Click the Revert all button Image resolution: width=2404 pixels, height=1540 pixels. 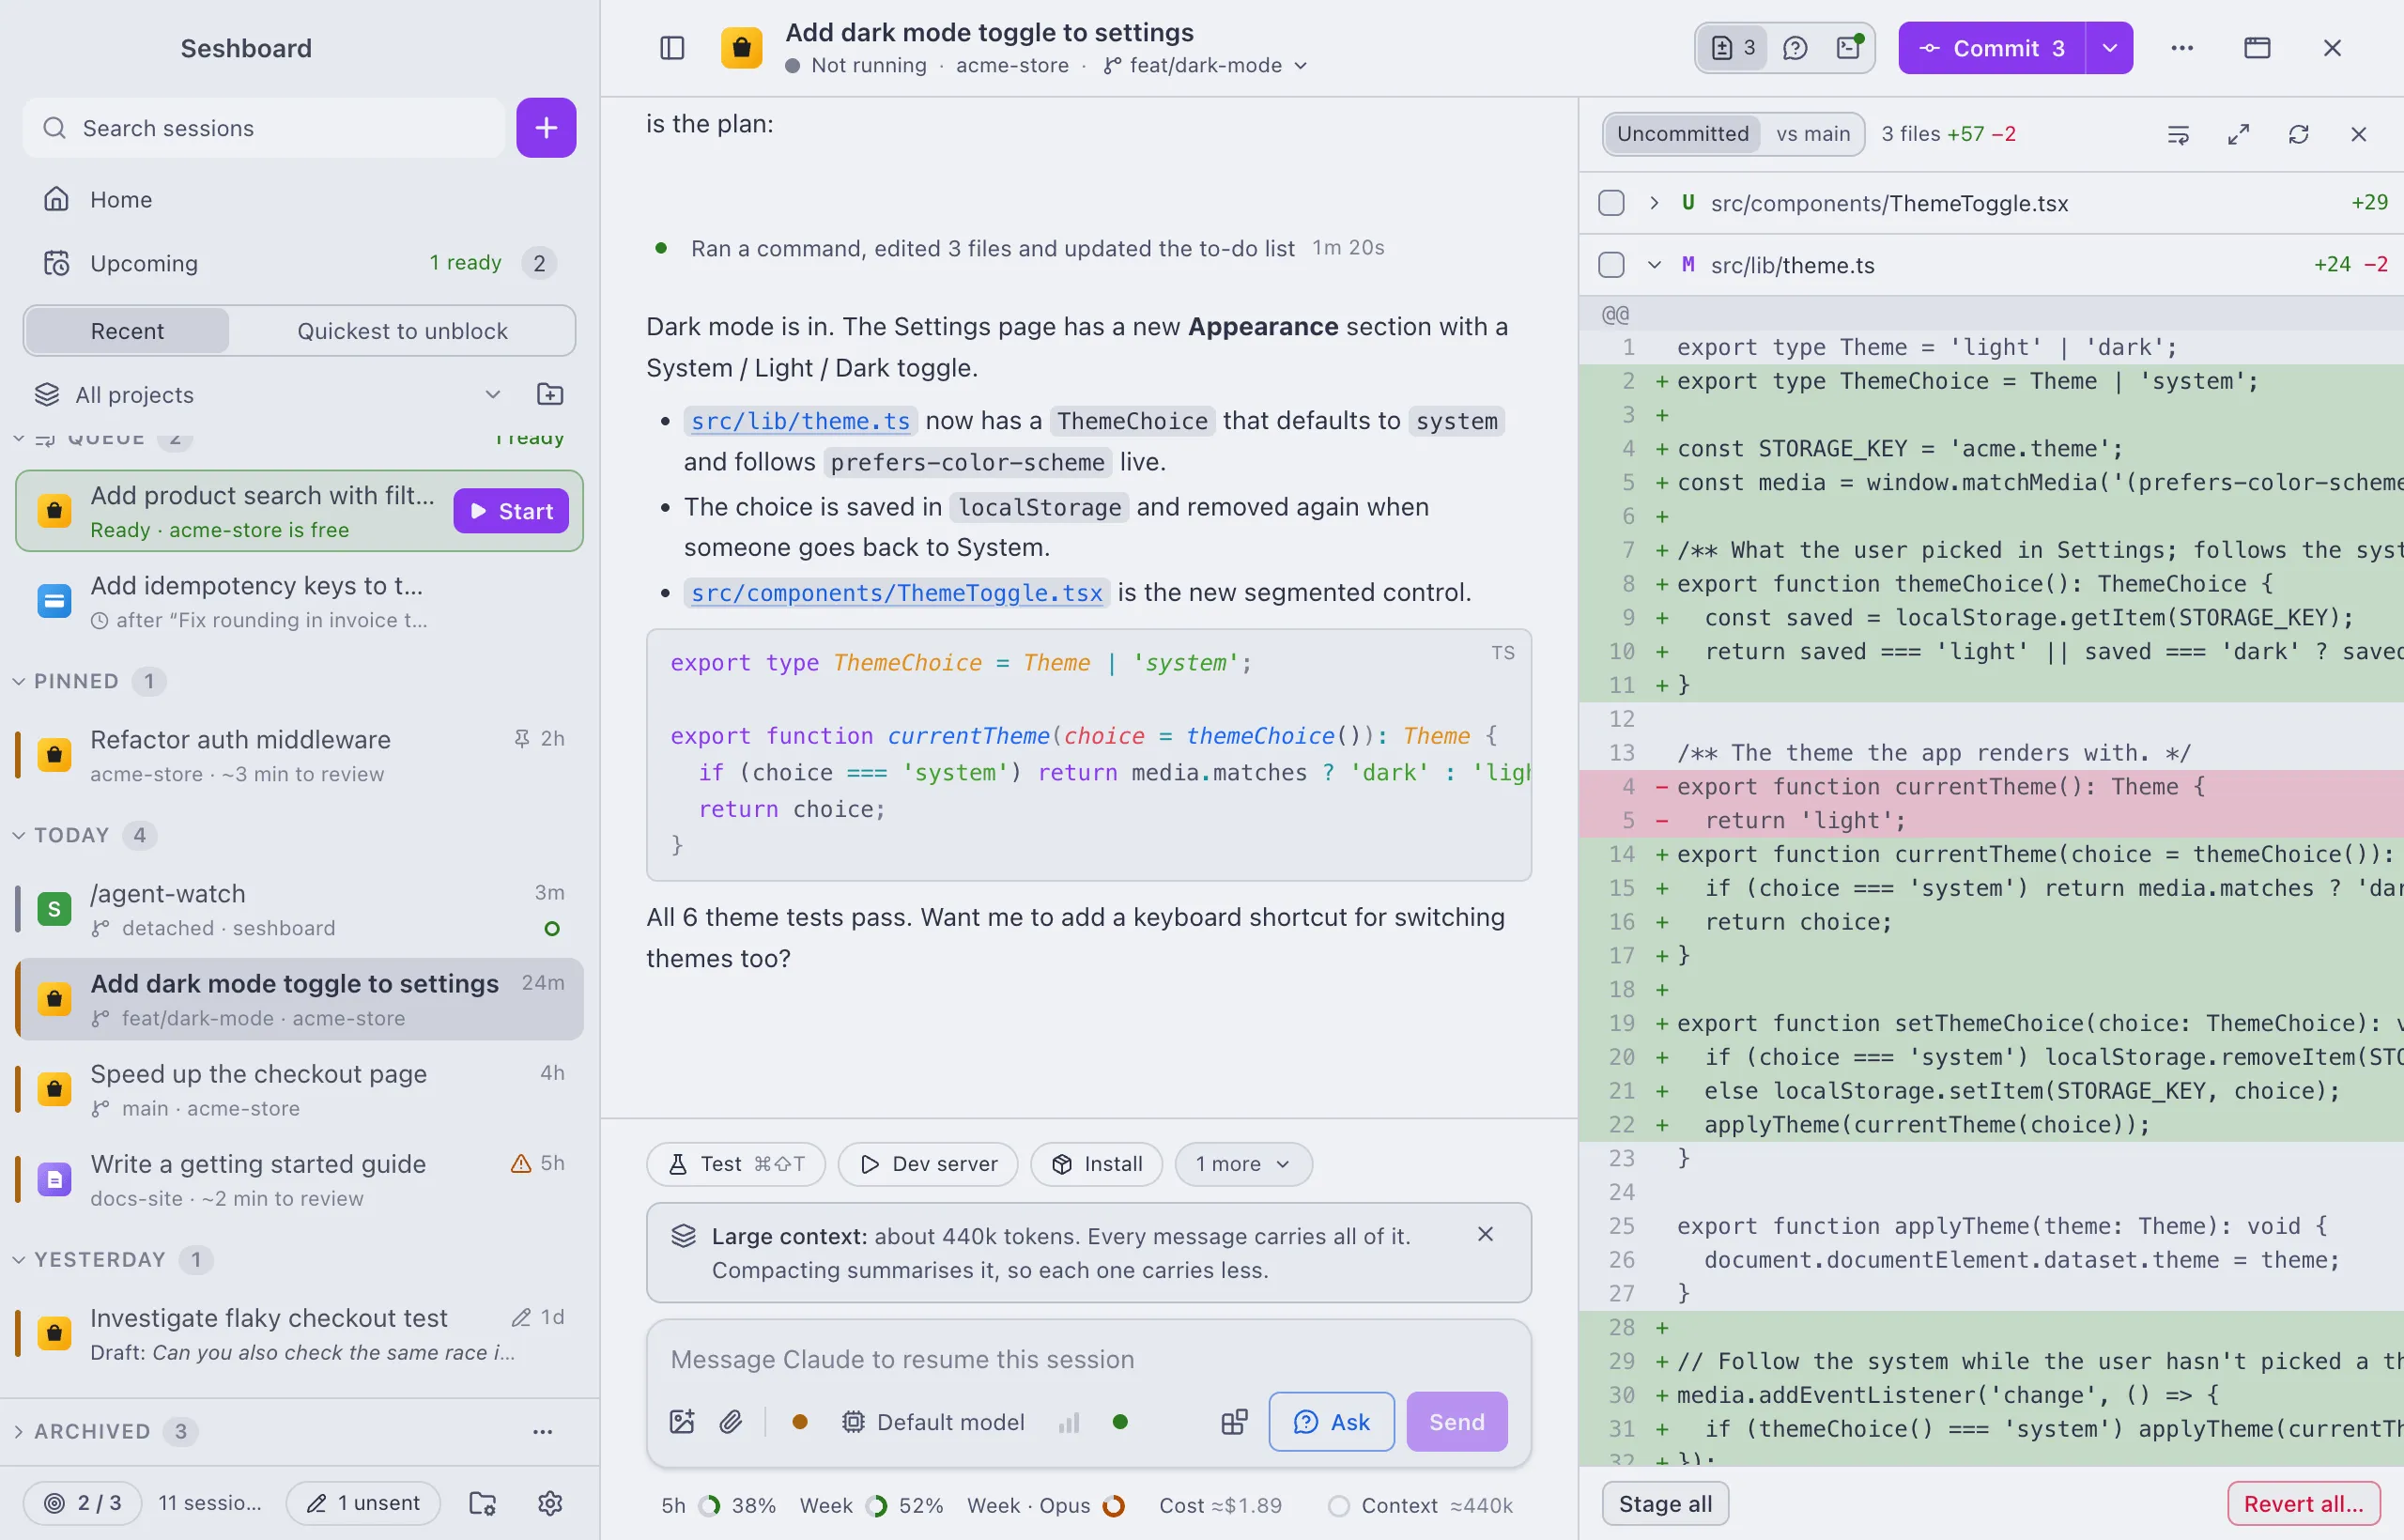tap(2303, 1503)
